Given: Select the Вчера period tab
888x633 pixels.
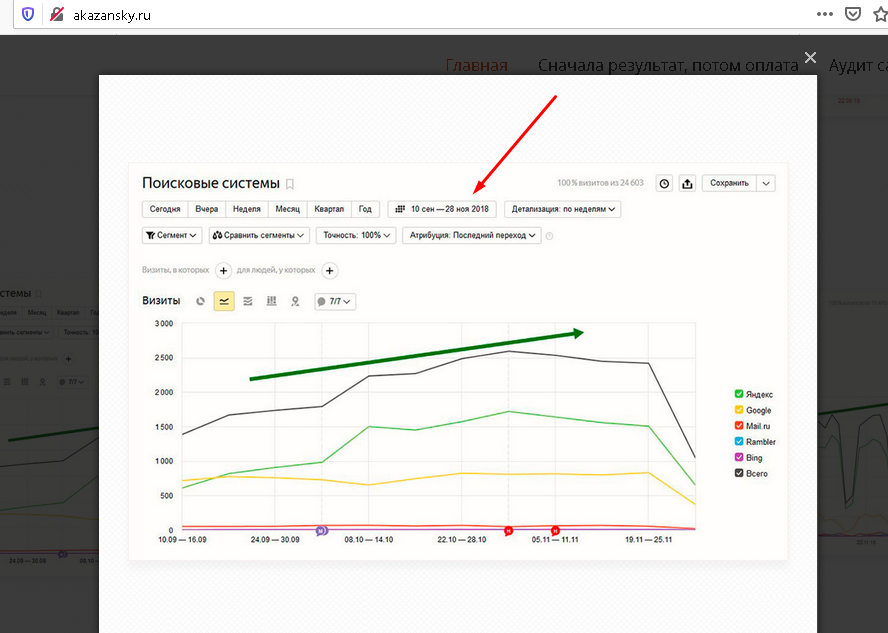Looking at the screenshot, I should [207, 209].
